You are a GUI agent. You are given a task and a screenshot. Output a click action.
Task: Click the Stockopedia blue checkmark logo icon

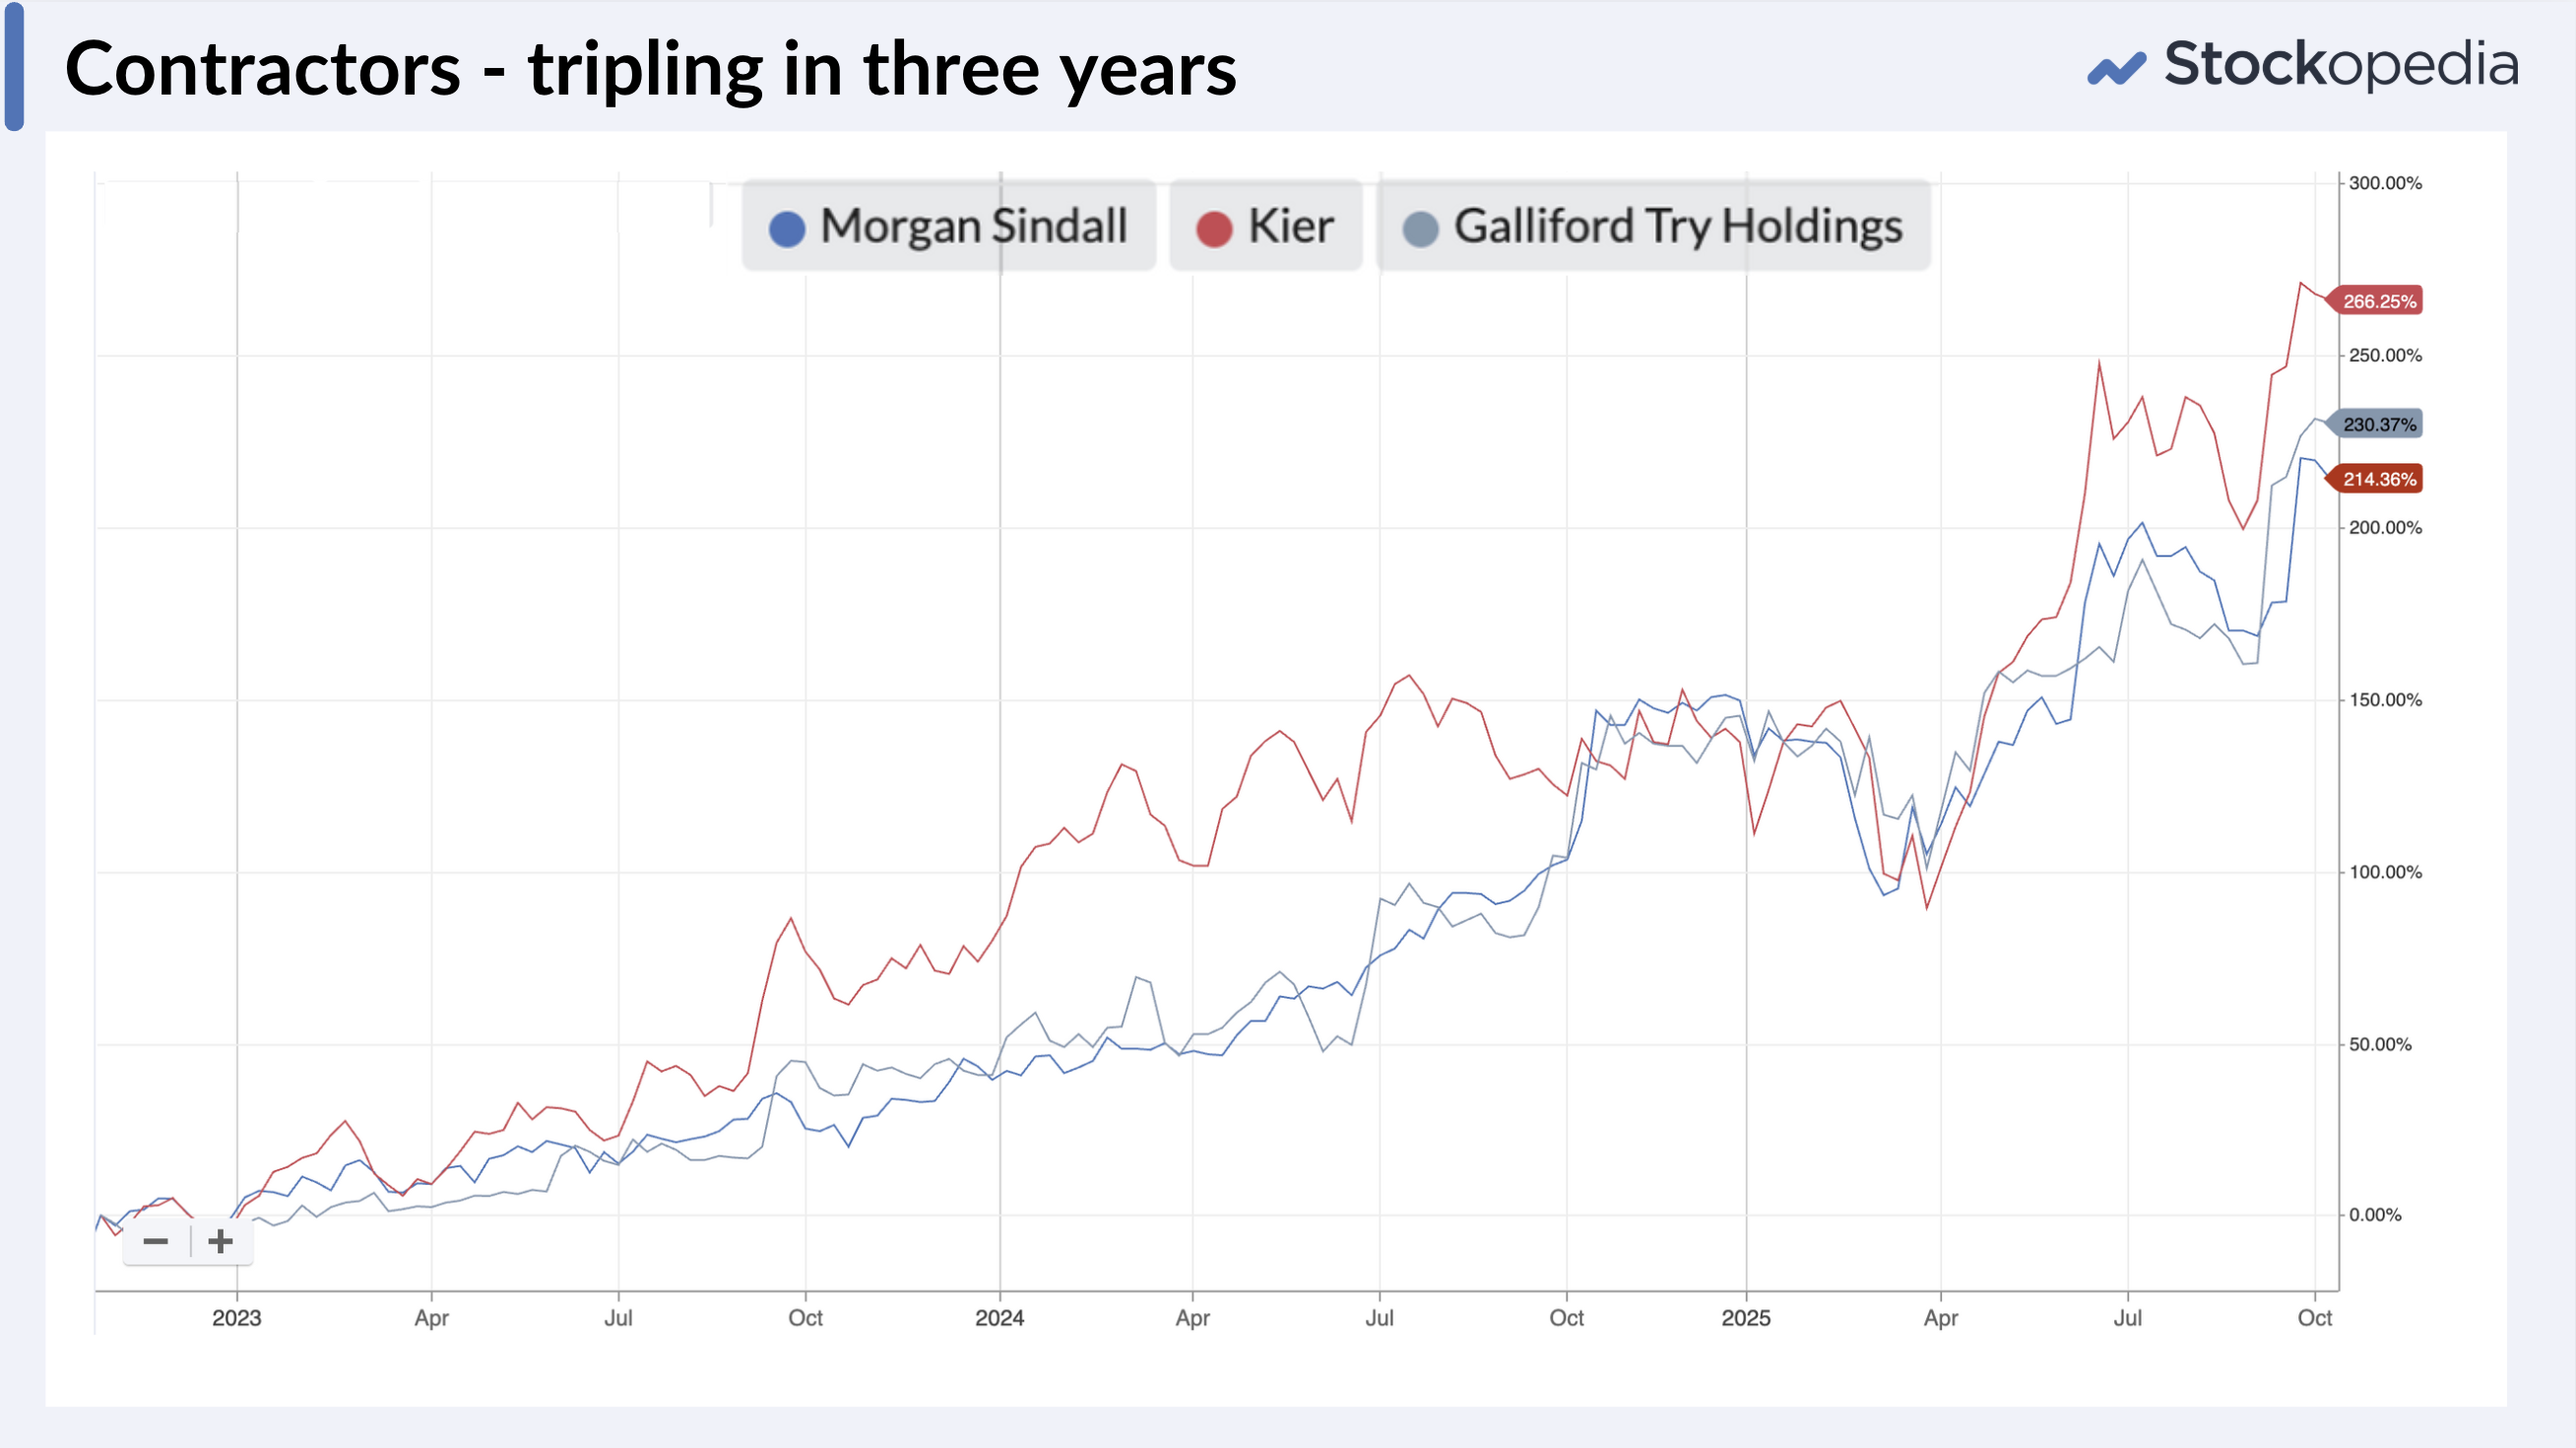(2115, 69)
